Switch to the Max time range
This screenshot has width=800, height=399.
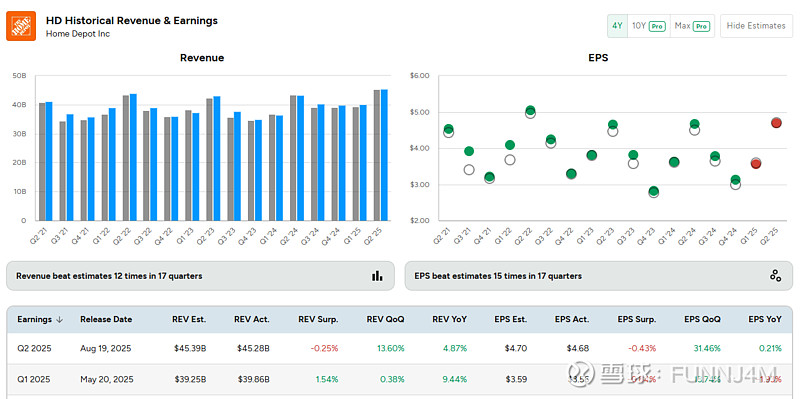pyautogui.click(x=692, y=26)
